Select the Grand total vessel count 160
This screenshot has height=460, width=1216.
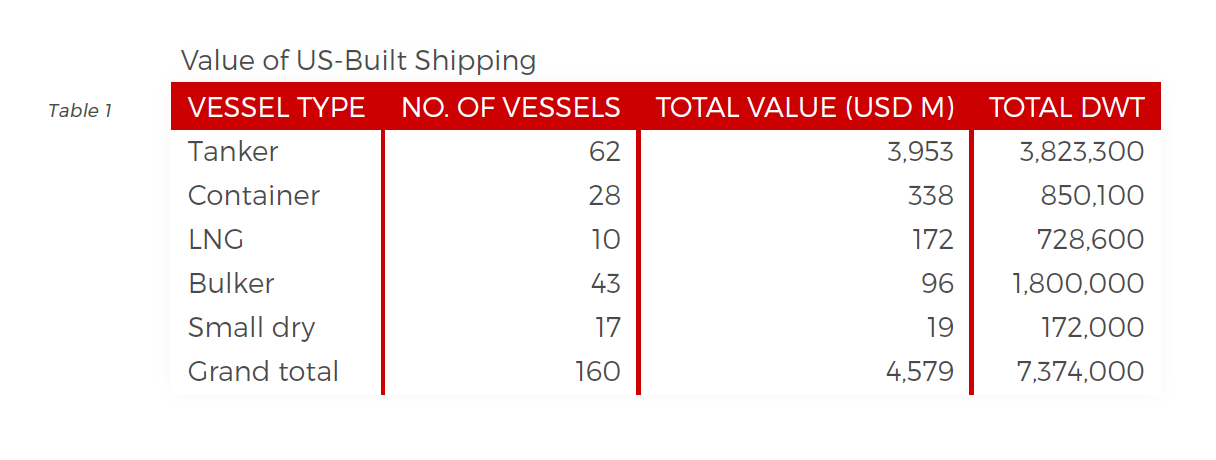pos(598,372)
